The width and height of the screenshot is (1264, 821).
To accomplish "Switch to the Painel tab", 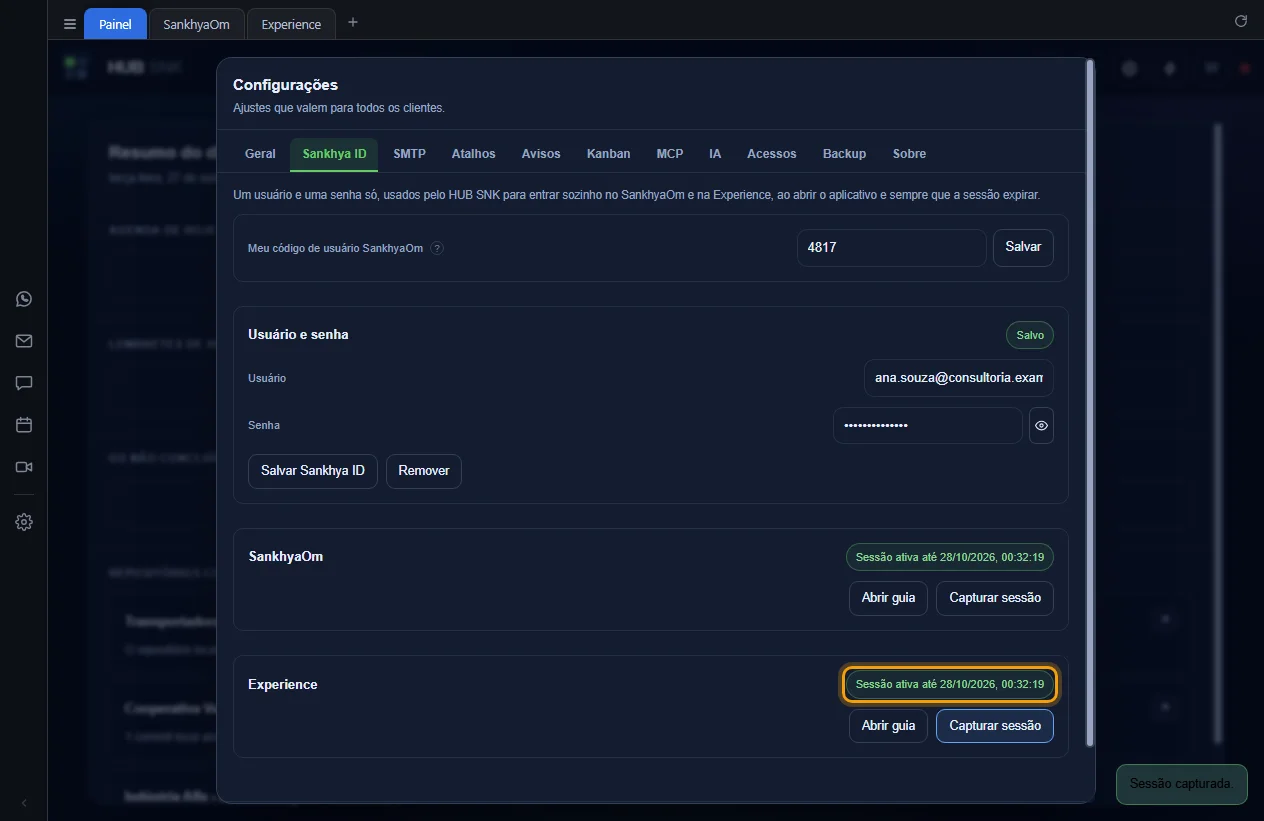I will click(115, 24).
